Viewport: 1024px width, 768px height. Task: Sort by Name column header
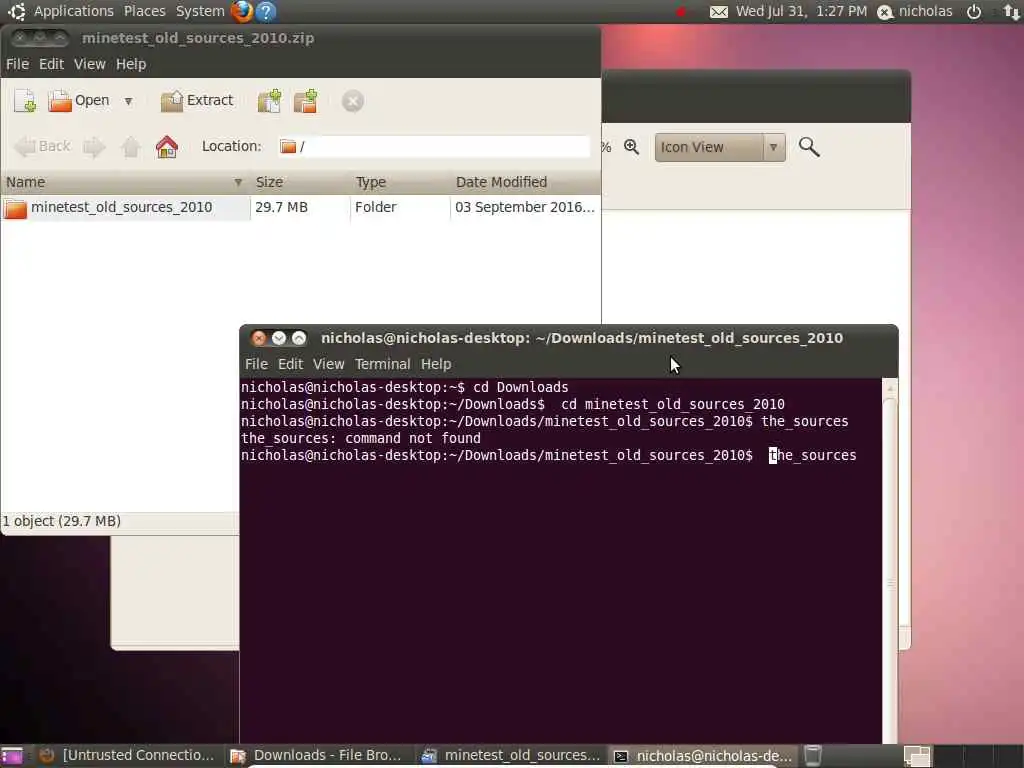(x=124, y=182)
